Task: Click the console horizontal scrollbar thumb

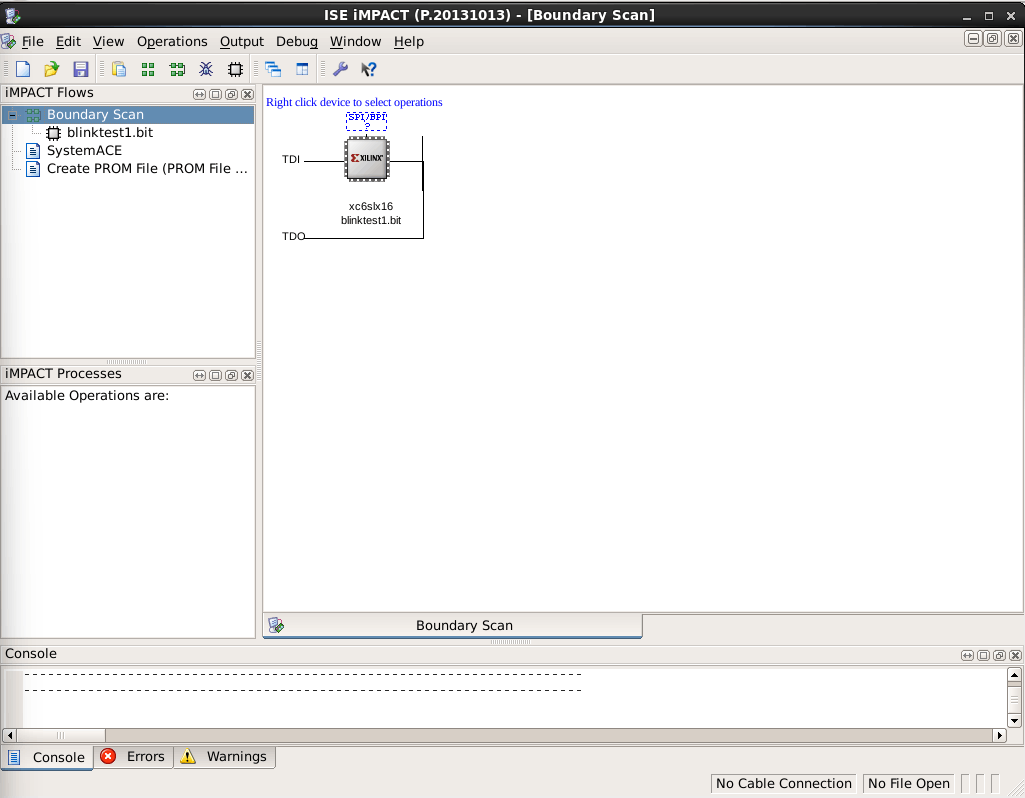Action: pyautogui.click(x=61, y=735)
